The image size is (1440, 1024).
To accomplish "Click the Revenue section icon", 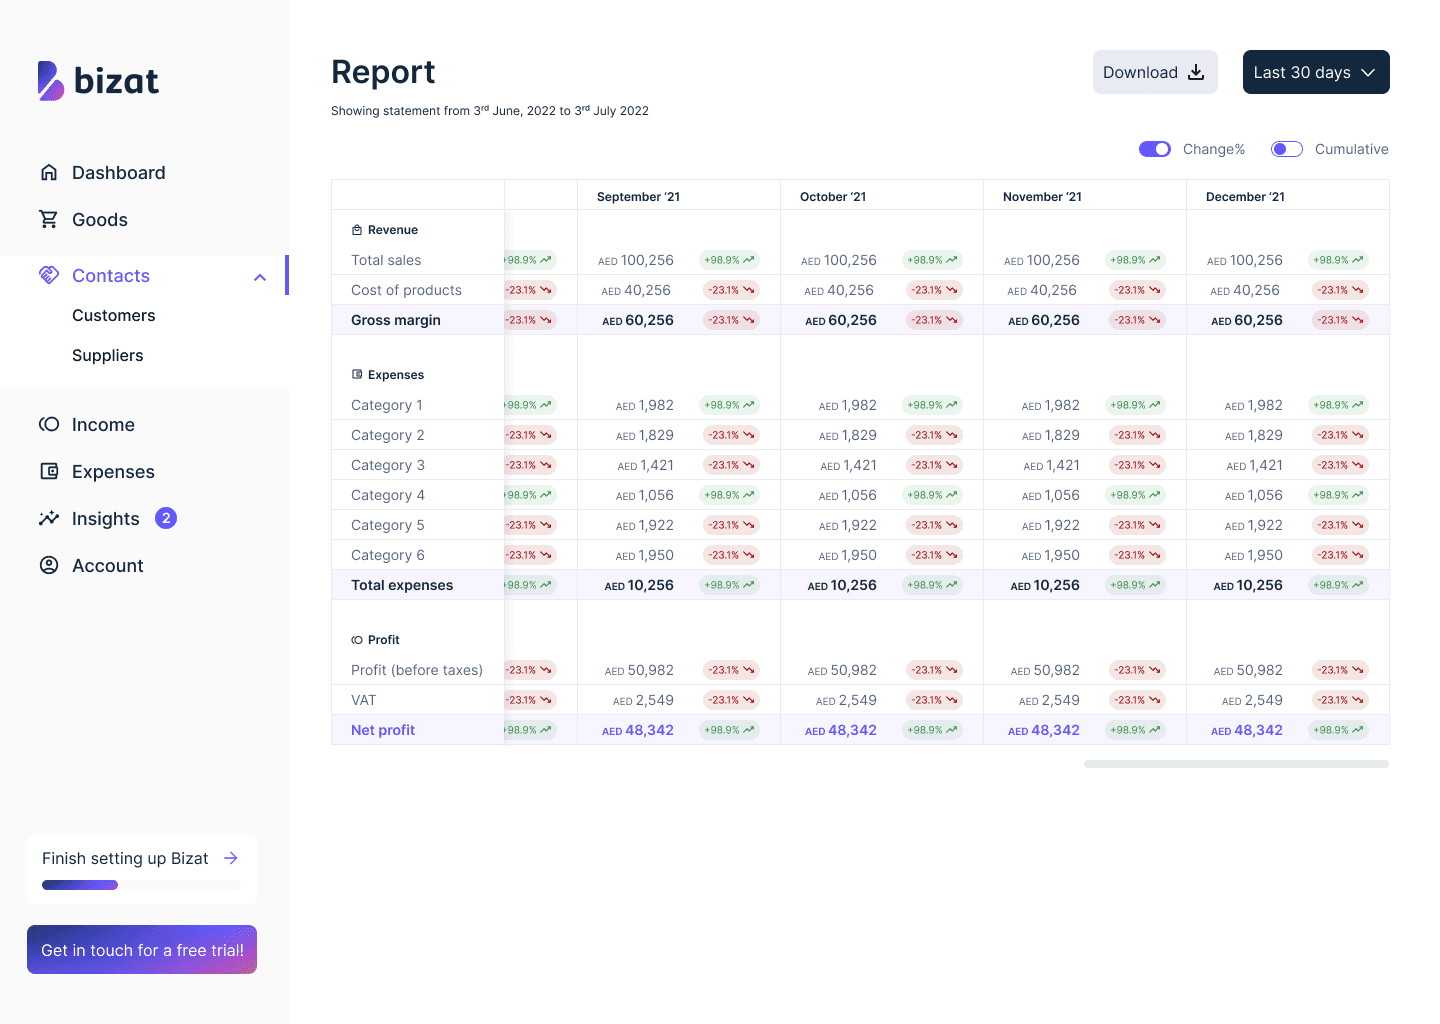I will (x=357, y=230).
